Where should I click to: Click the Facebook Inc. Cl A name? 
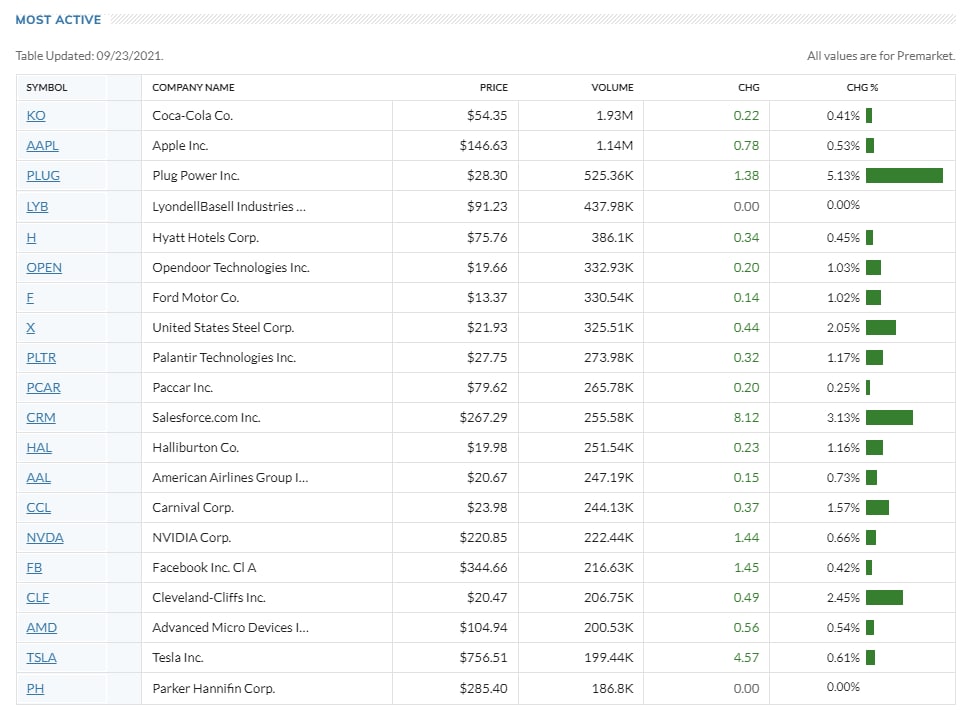[204, 567]
